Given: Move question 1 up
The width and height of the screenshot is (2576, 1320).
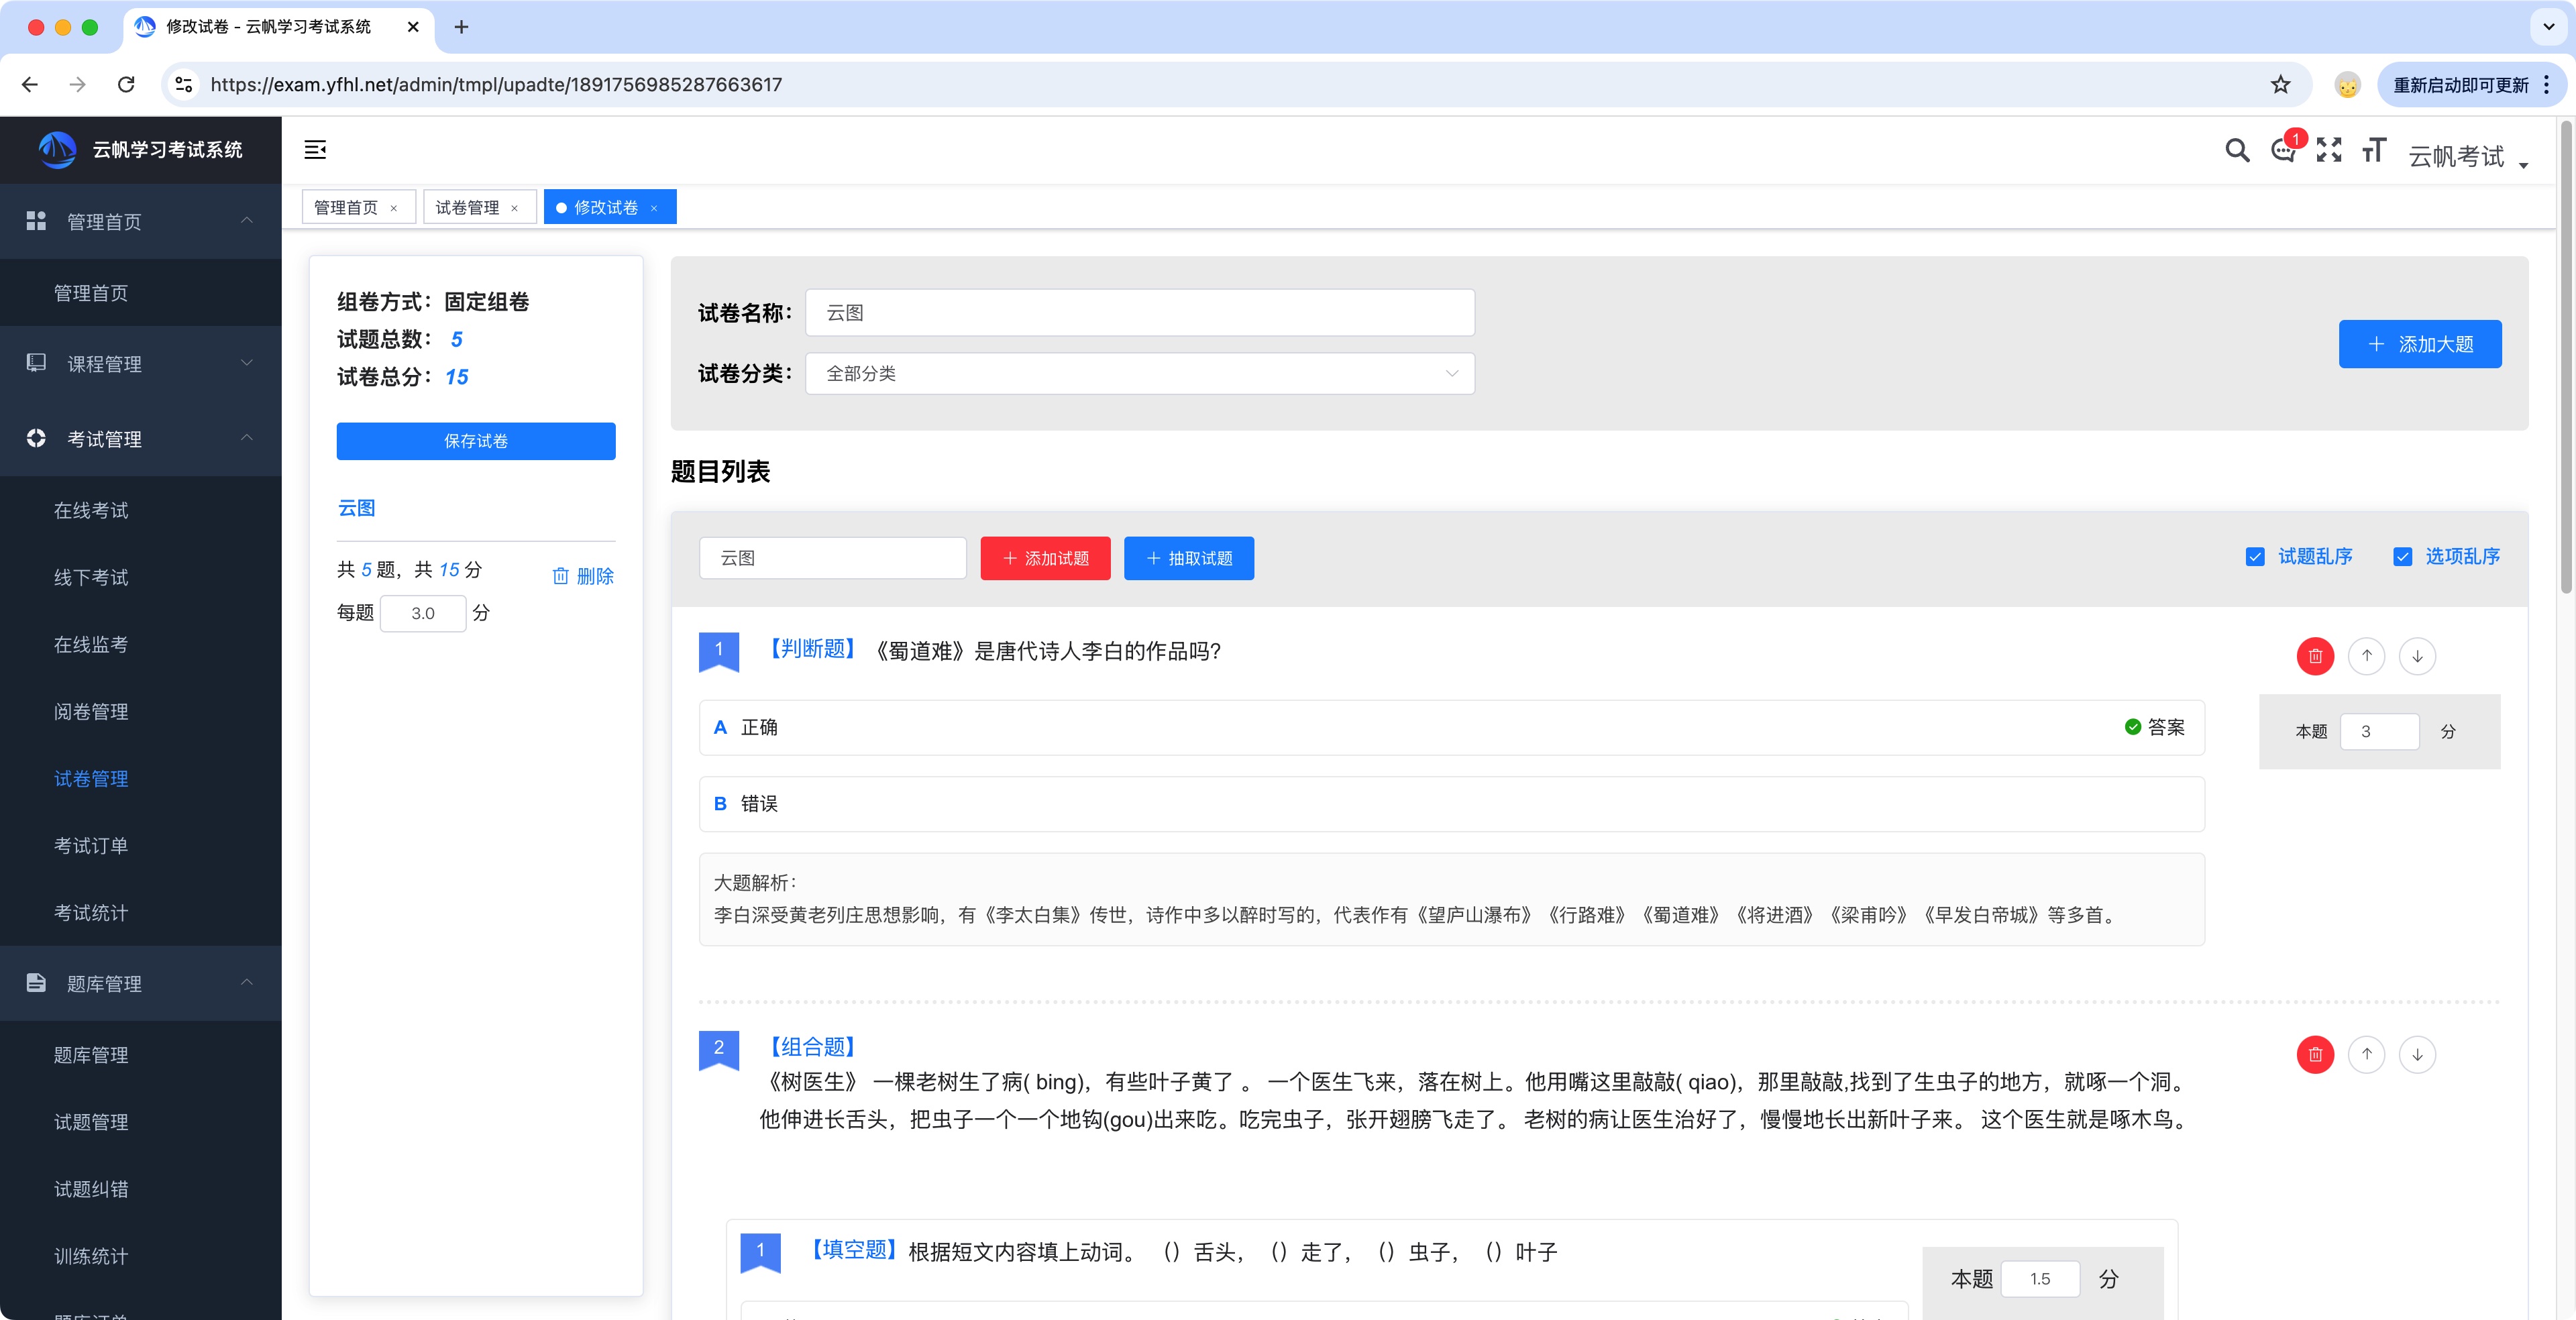Looking at the screenshot, I should [2366, 656].
